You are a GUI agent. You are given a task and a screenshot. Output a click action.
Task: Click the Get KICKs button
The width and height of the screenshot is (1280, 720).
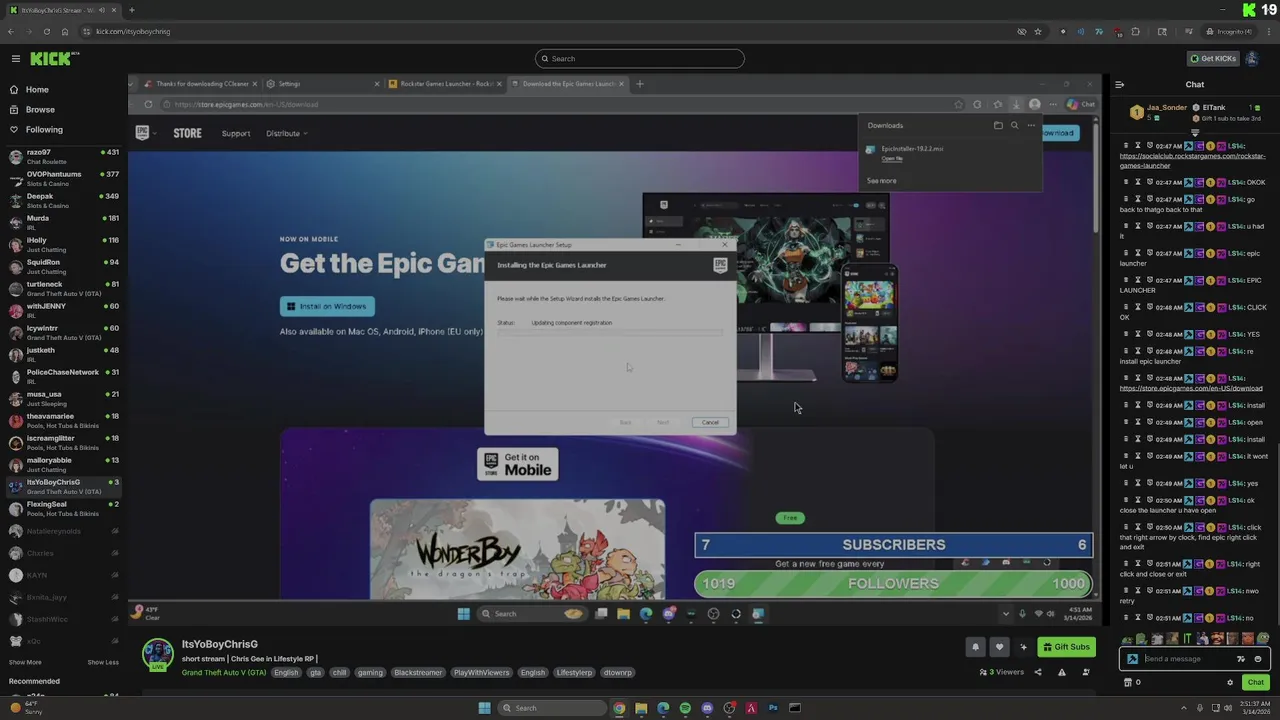pos(1213,59)
